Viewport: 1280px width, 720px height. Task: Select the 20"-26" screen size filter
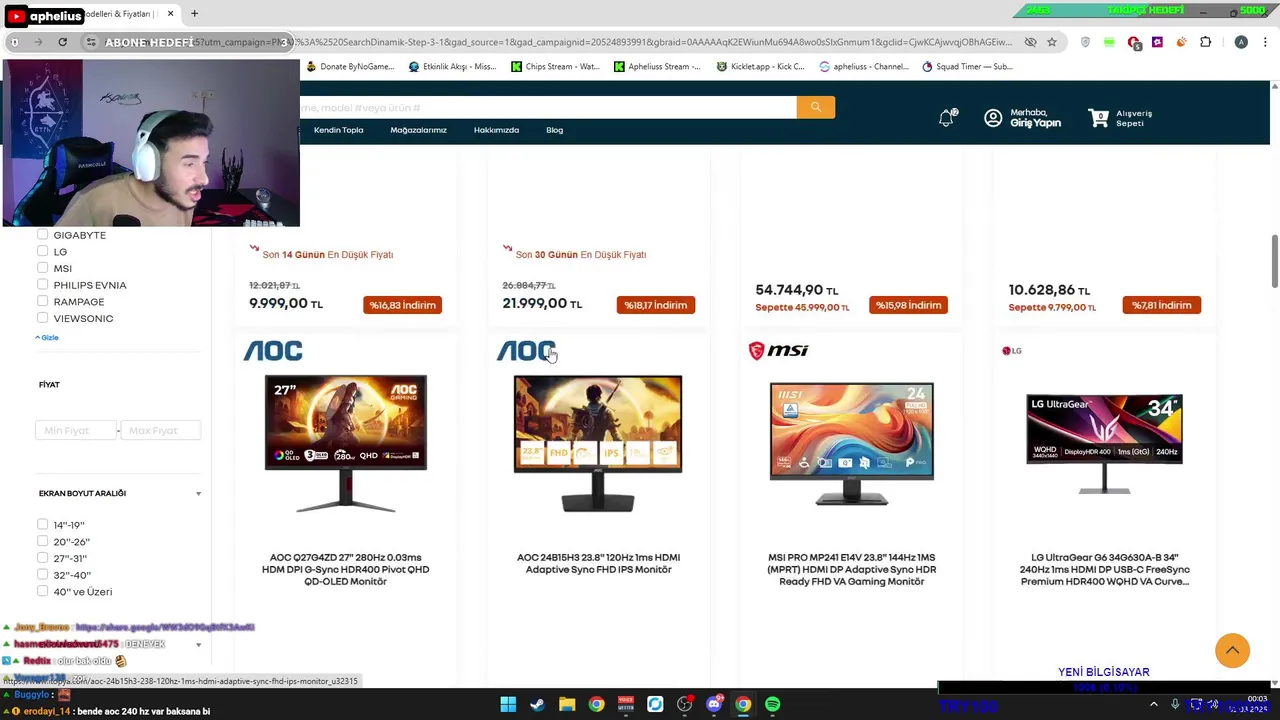[x=42, y=541]
